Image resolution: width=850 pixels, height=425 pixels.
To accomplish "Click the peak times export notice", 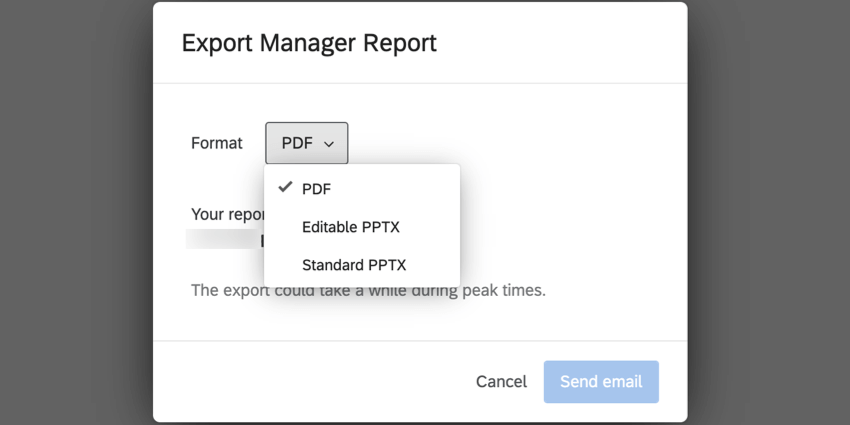I will [x=369, y=291].
